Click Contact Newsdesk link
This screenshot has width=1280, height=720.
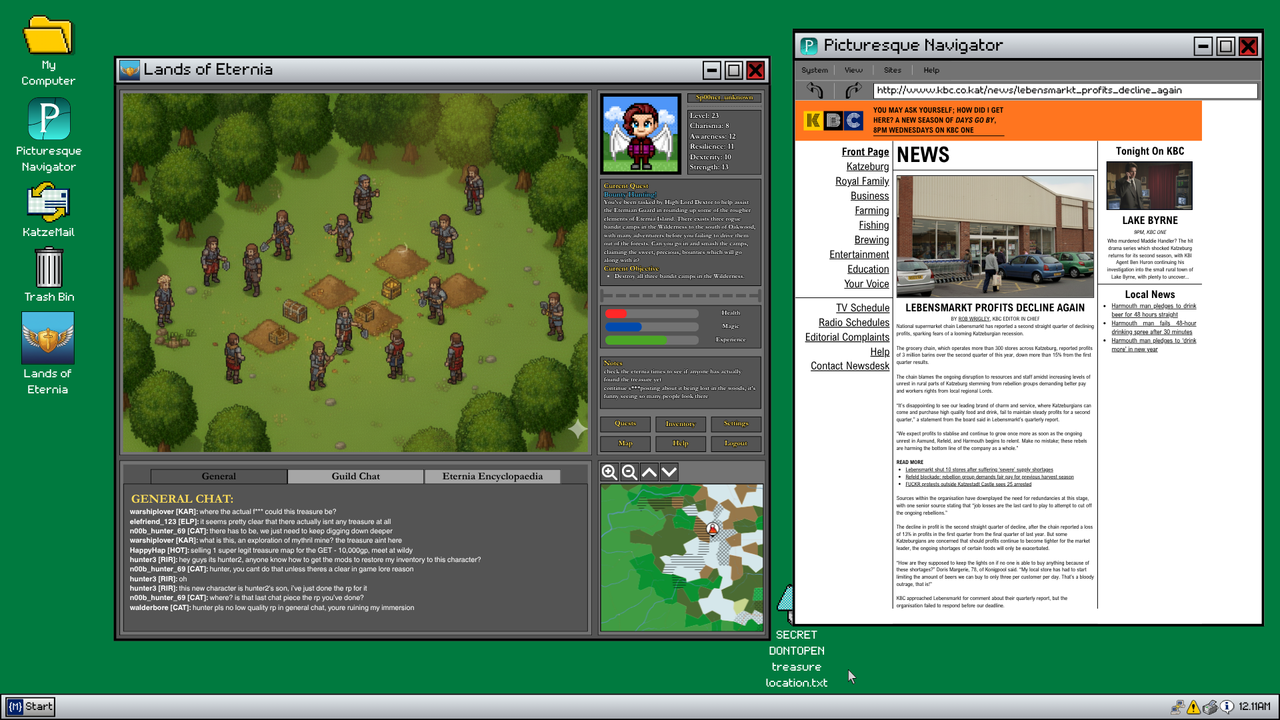[x=850, y=366]
